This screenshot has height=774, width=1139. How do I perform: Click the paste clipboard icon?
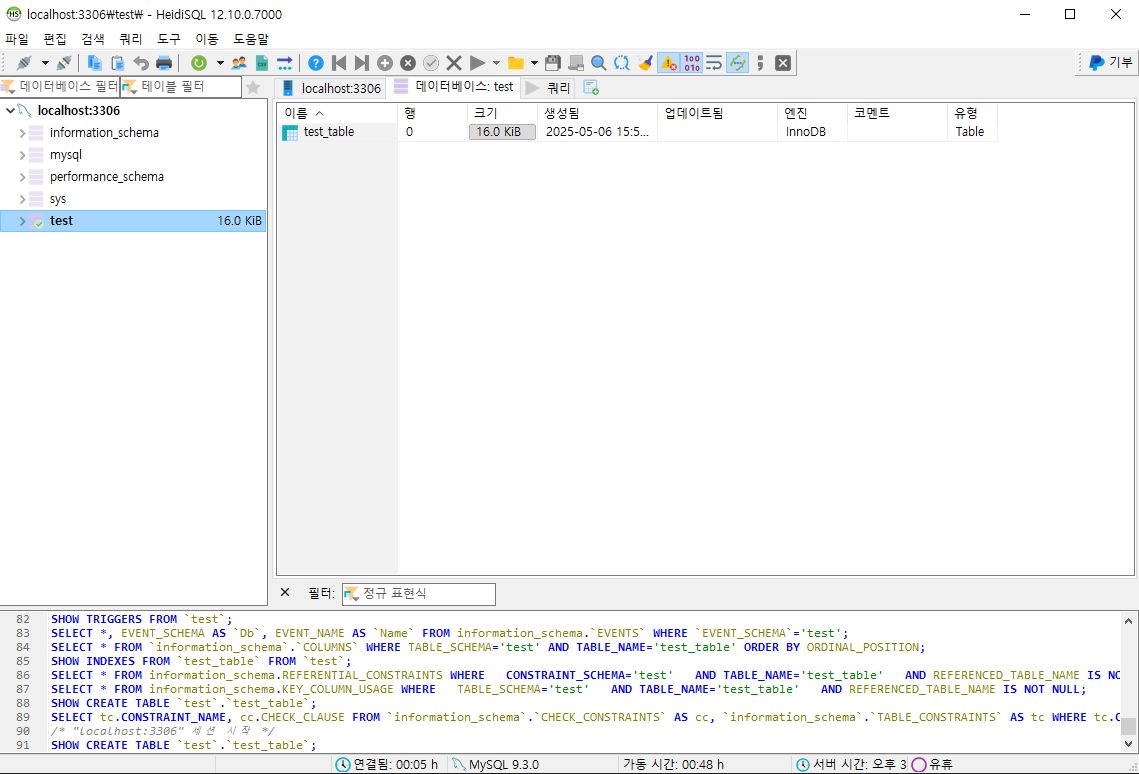(117, 63)
